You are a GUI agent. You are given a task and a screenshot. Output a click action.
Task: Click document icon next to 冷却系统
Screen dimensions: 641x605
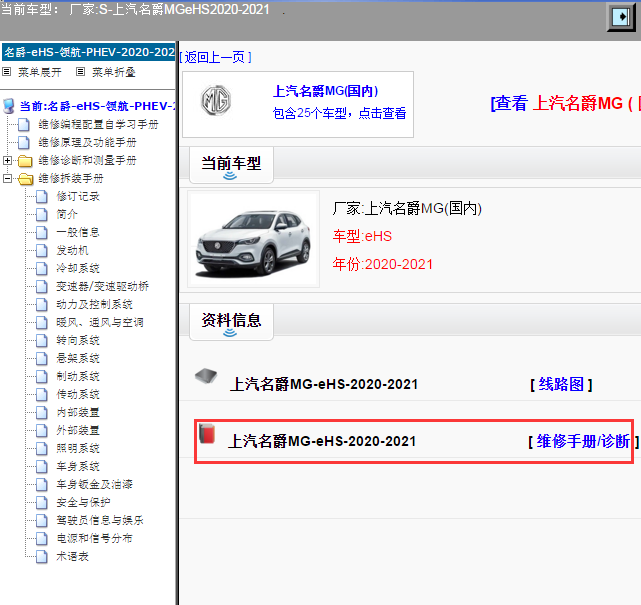click(41, 269)
